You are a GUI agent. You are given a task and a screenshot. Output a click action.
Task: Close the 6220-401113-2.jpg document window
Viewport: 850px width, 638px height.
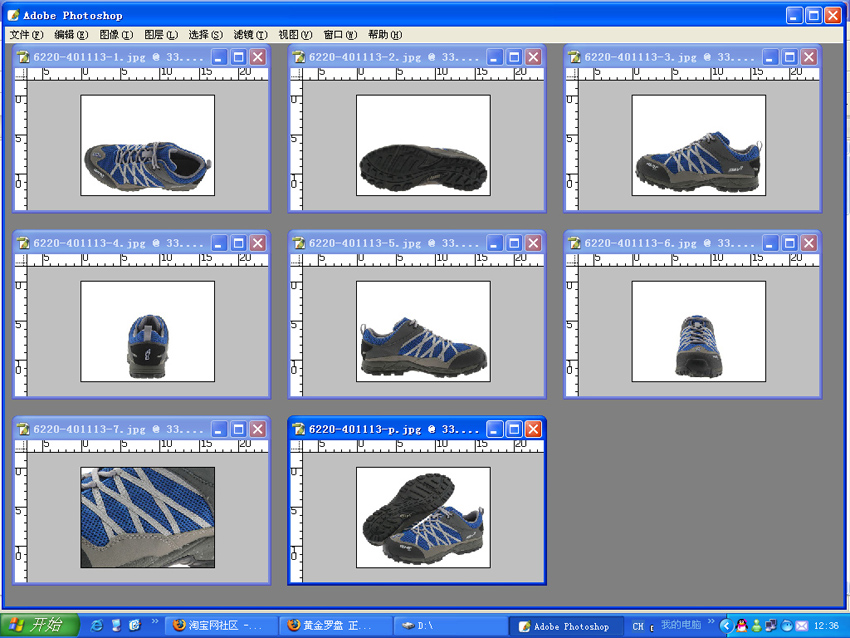click(x=533, y=57)
